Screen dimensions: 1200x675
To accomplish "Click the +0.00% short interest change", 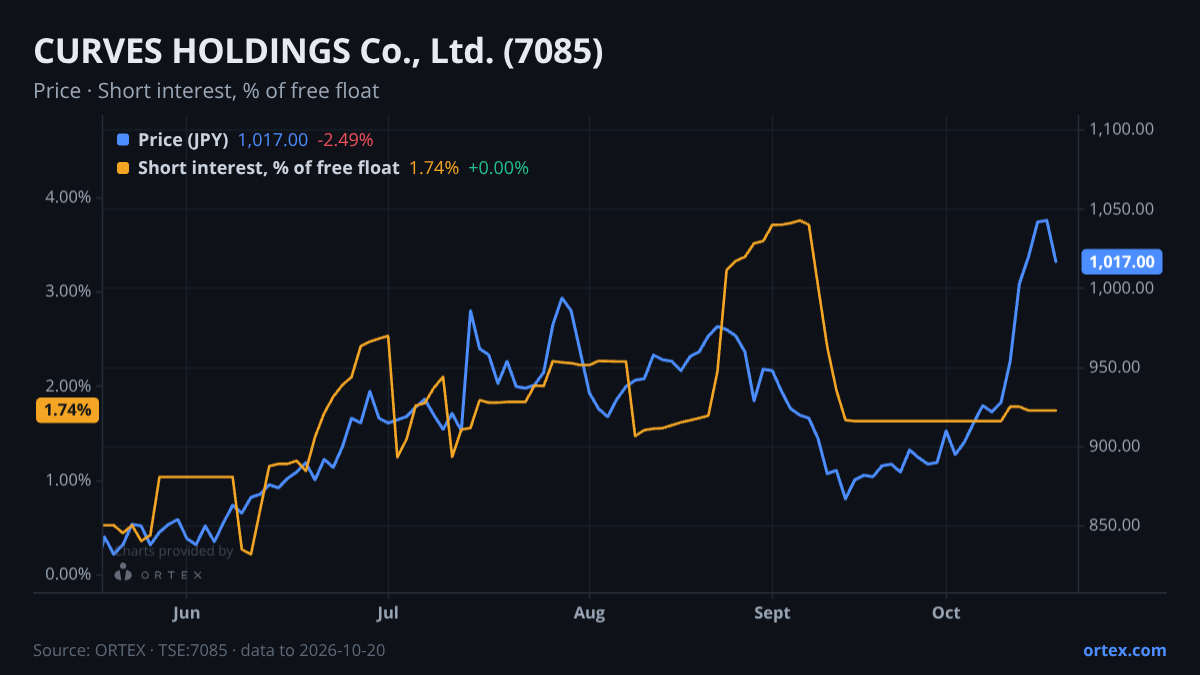I will pos(498,168).
